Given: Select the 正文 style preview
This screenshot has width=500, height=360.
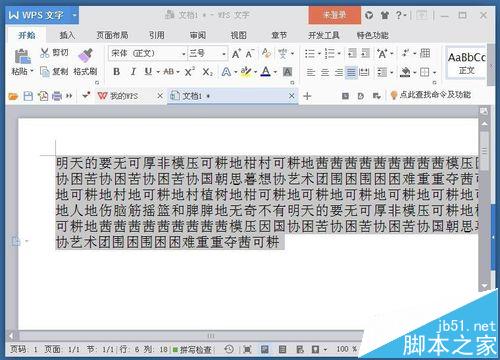Looking at the screenshot, I should tap(466, 63).
